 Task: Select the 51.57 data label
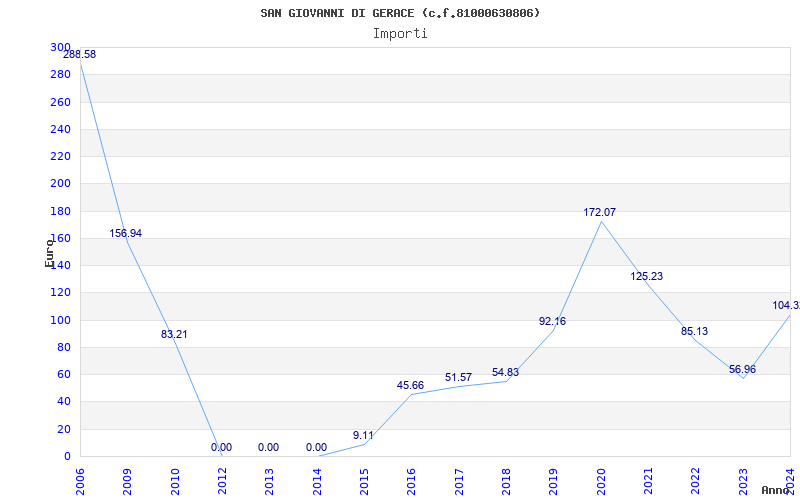(458, 377)
